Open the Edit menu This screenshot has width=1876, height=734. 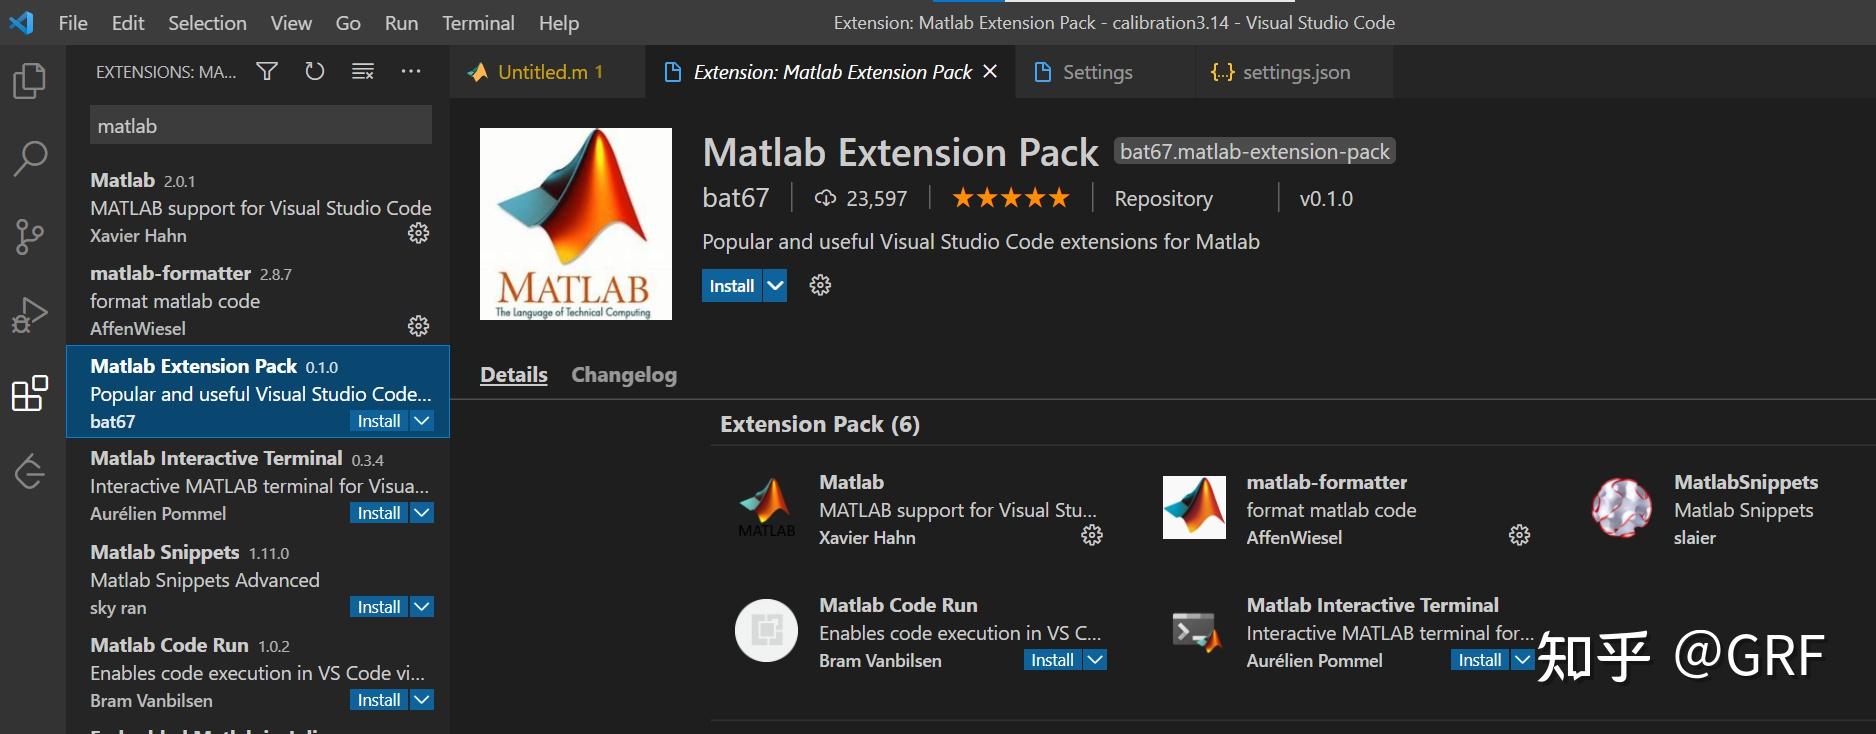[128, 22]
